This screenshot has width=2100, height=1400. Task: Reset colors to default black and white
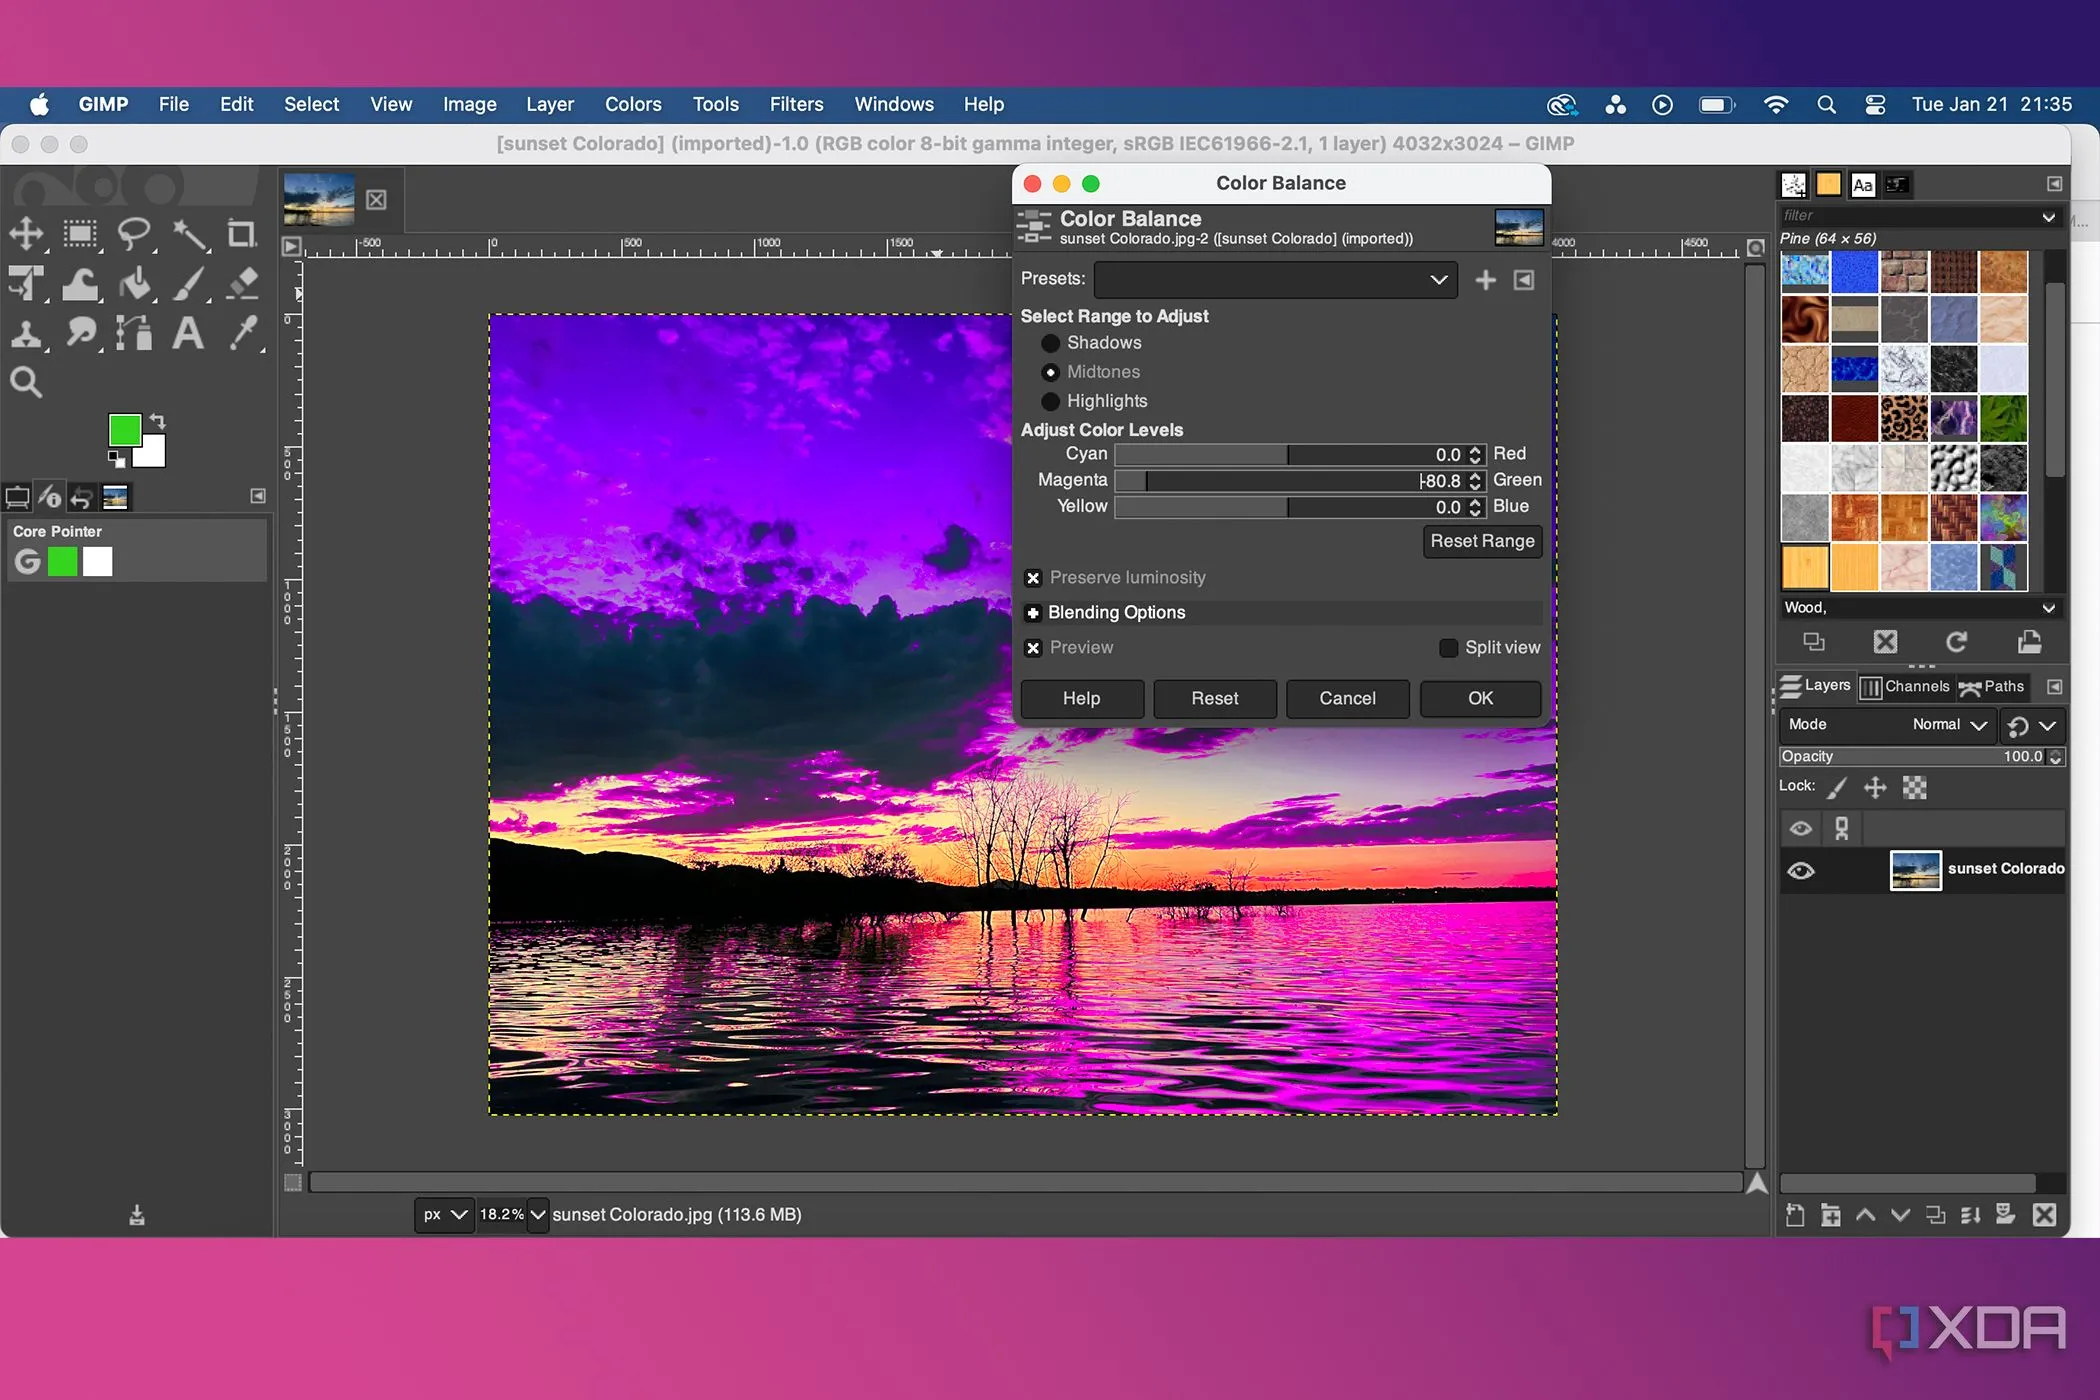(116, 459)
